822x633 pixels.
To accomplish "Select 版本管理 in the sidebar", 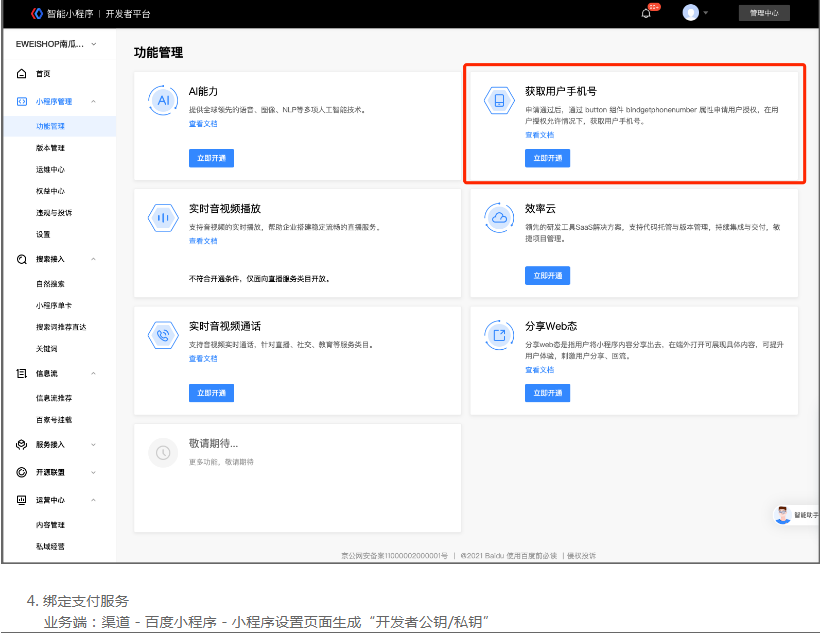I will click(x=50, y=148).
